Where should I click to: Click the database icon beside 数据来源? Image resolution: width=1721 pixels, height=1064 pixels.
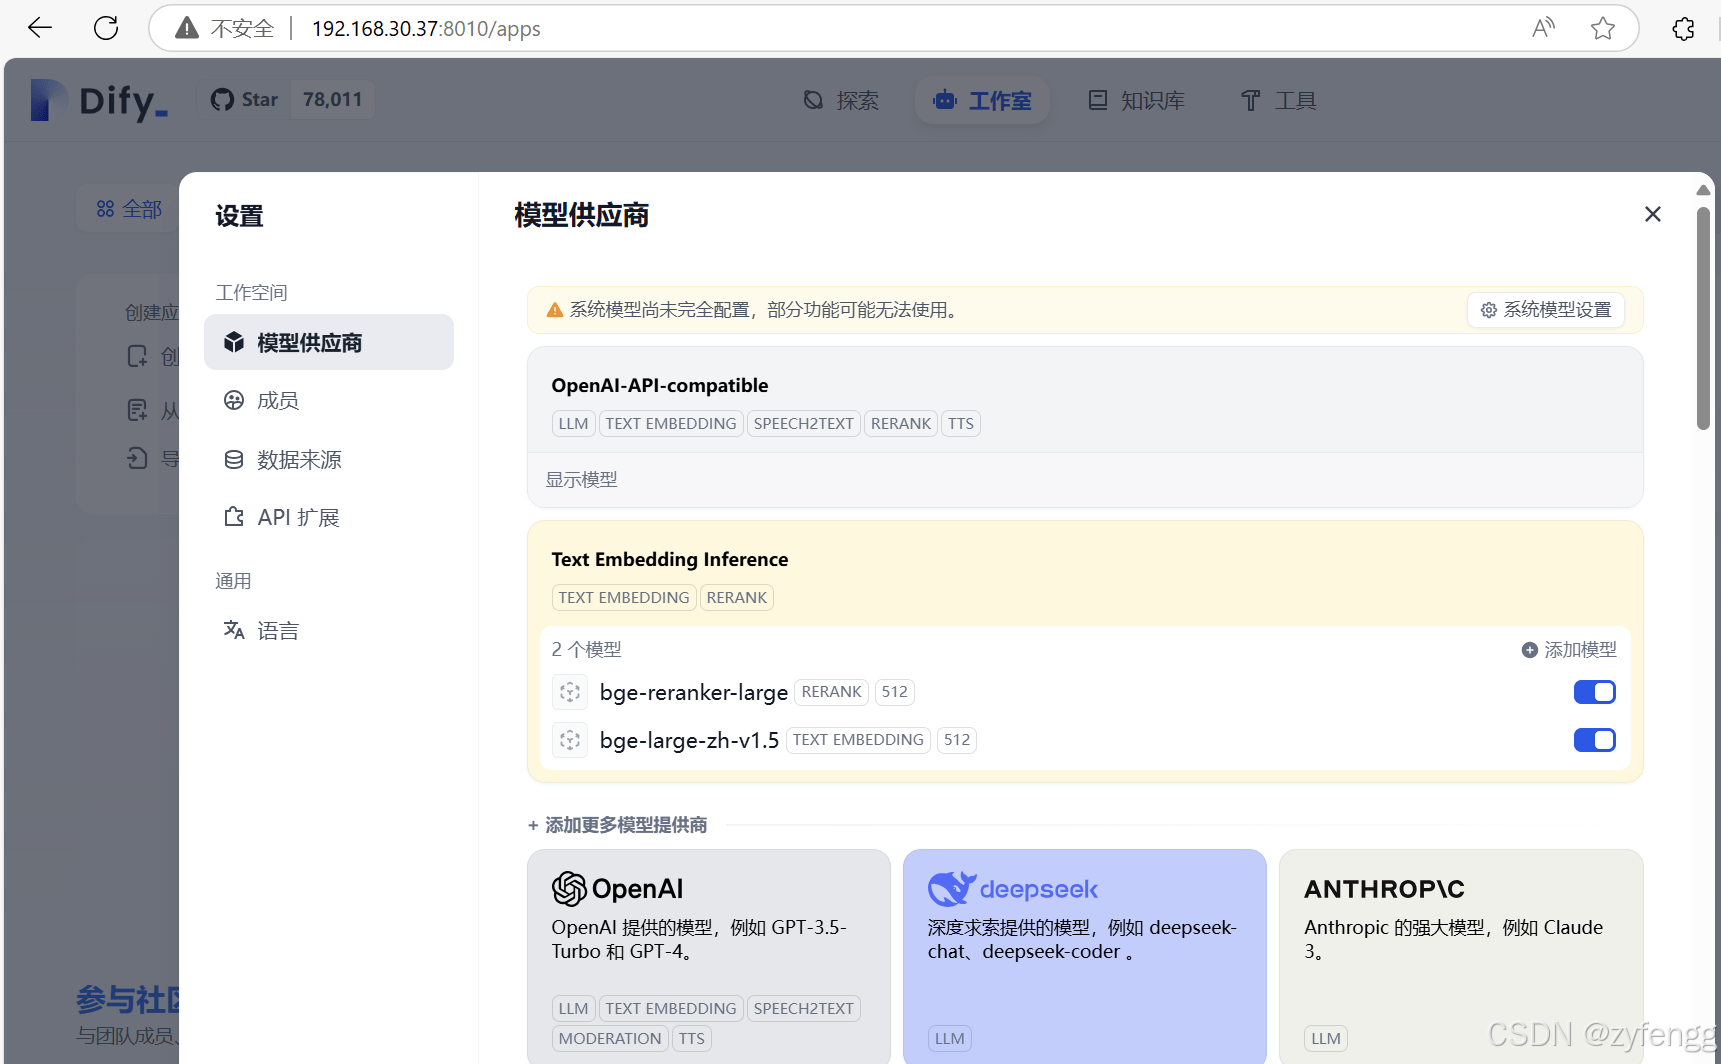[234, 459]
